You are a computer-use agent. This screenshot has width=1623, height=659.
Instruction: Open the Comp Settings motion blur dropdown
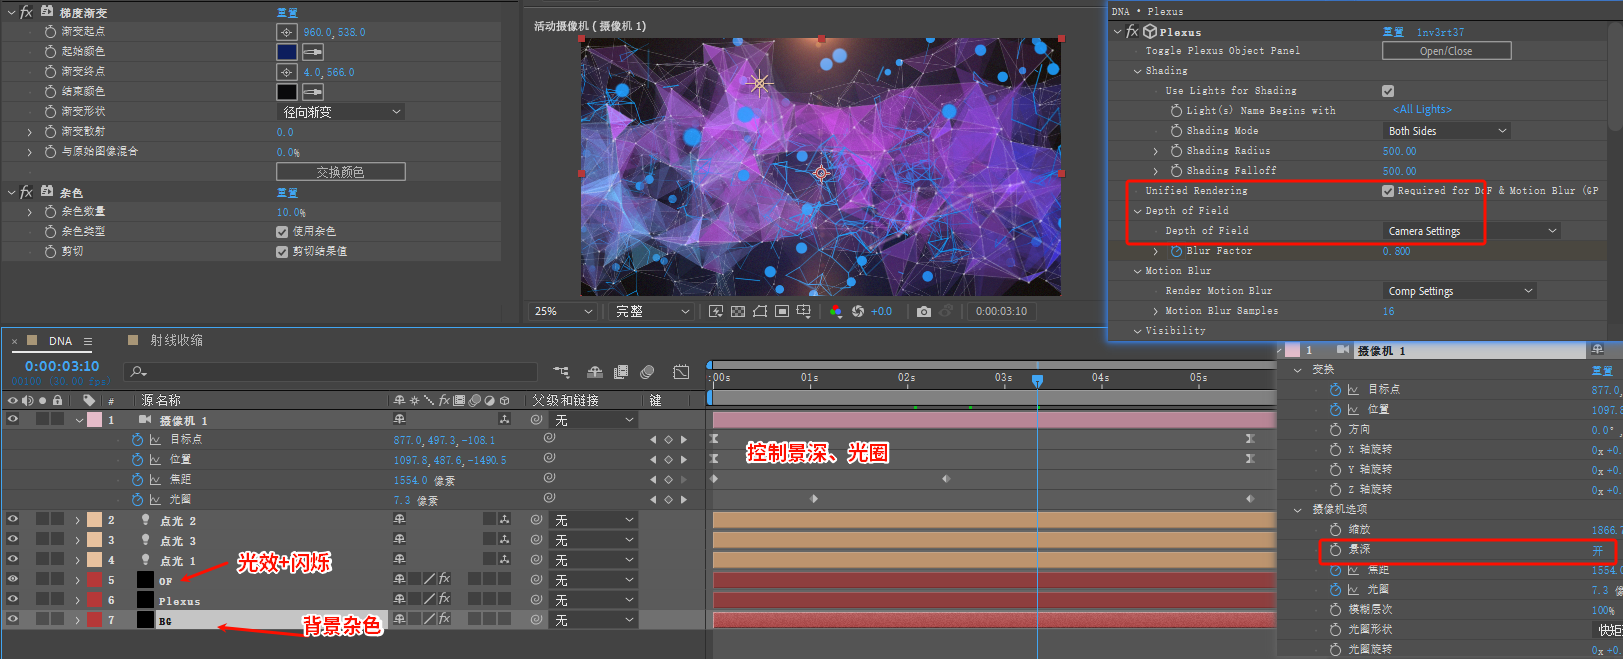(1459, 291)
